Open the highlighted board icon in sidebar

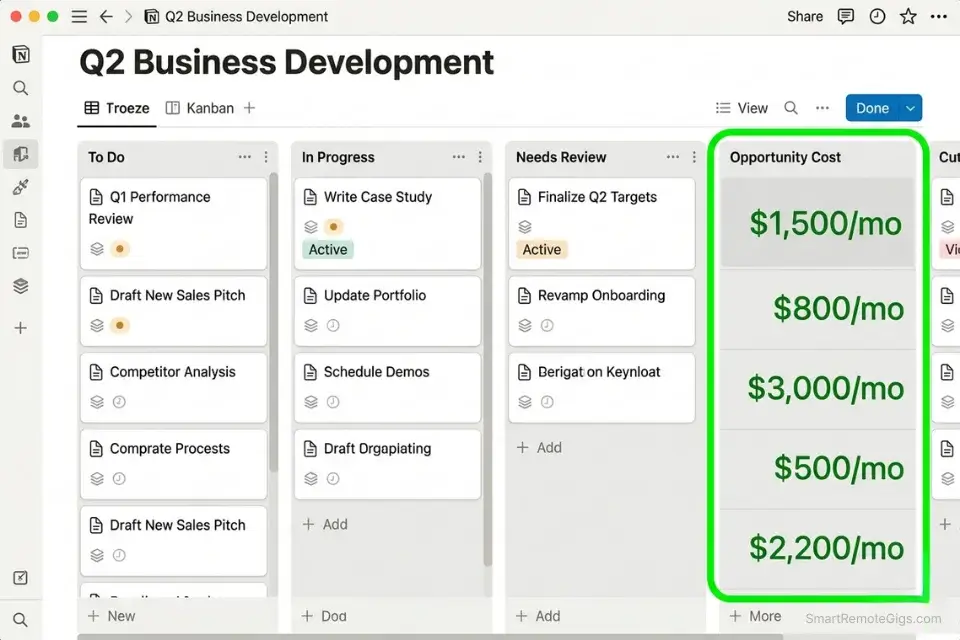click(21, 154)
